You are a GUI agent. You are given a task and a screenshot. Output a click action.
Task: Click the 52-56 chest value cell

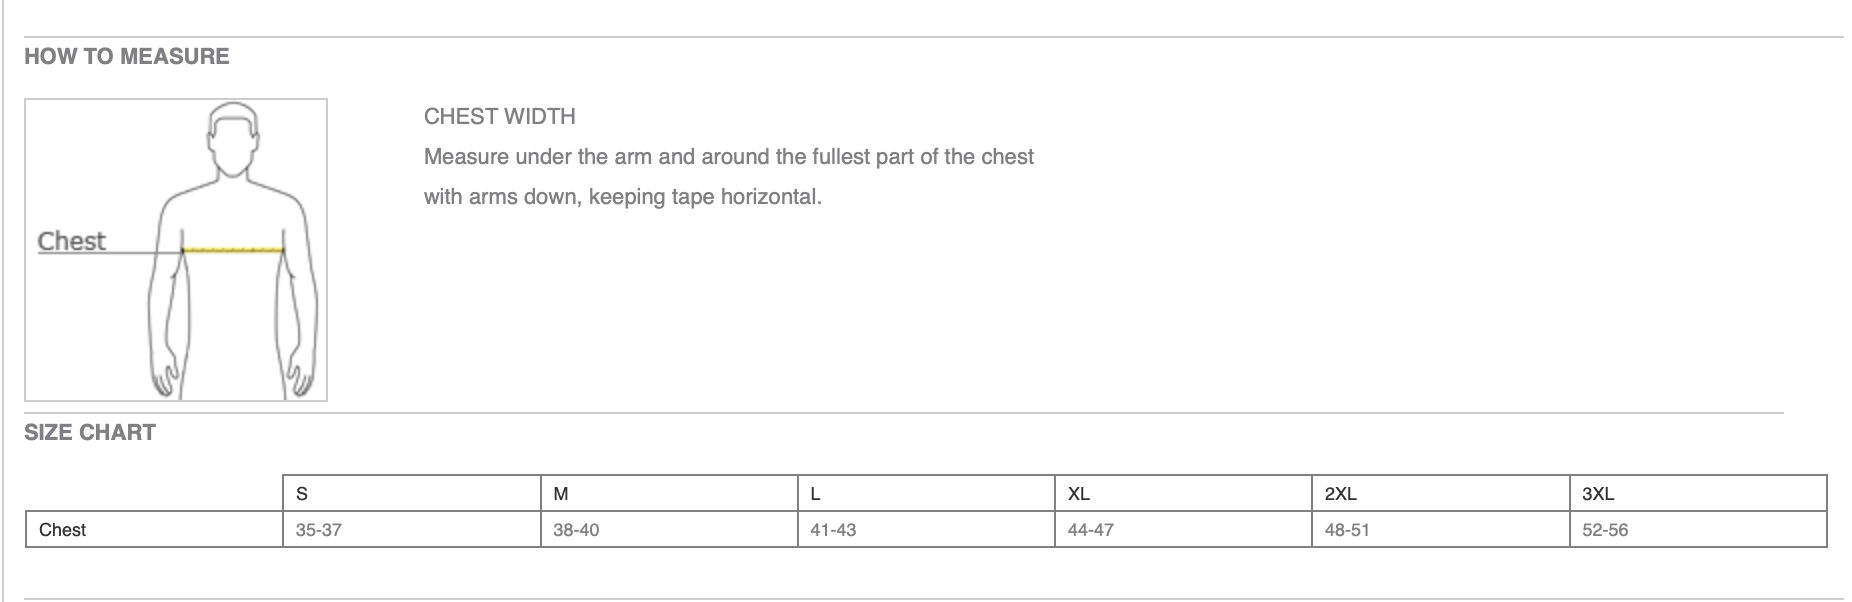(1698, 529)
